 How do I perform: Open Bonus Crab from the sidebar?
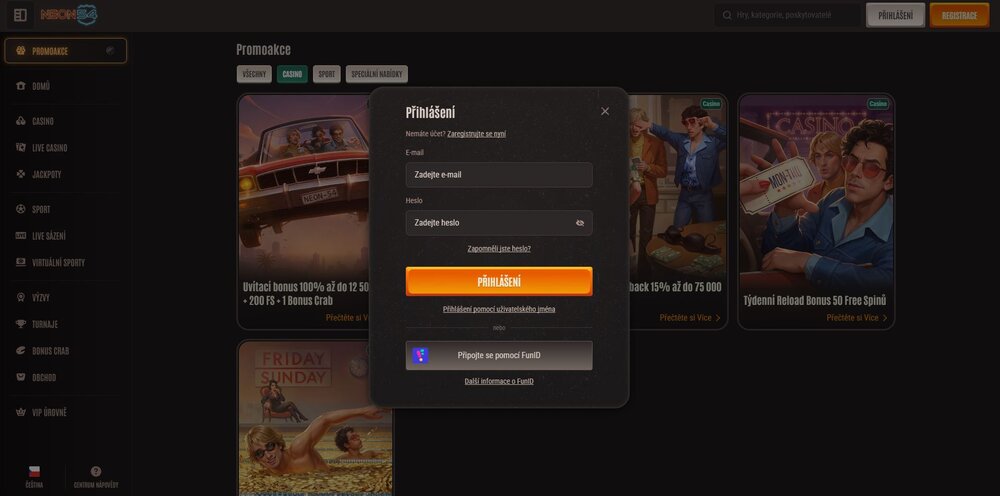pyautogui.click(x=49, y=351)
